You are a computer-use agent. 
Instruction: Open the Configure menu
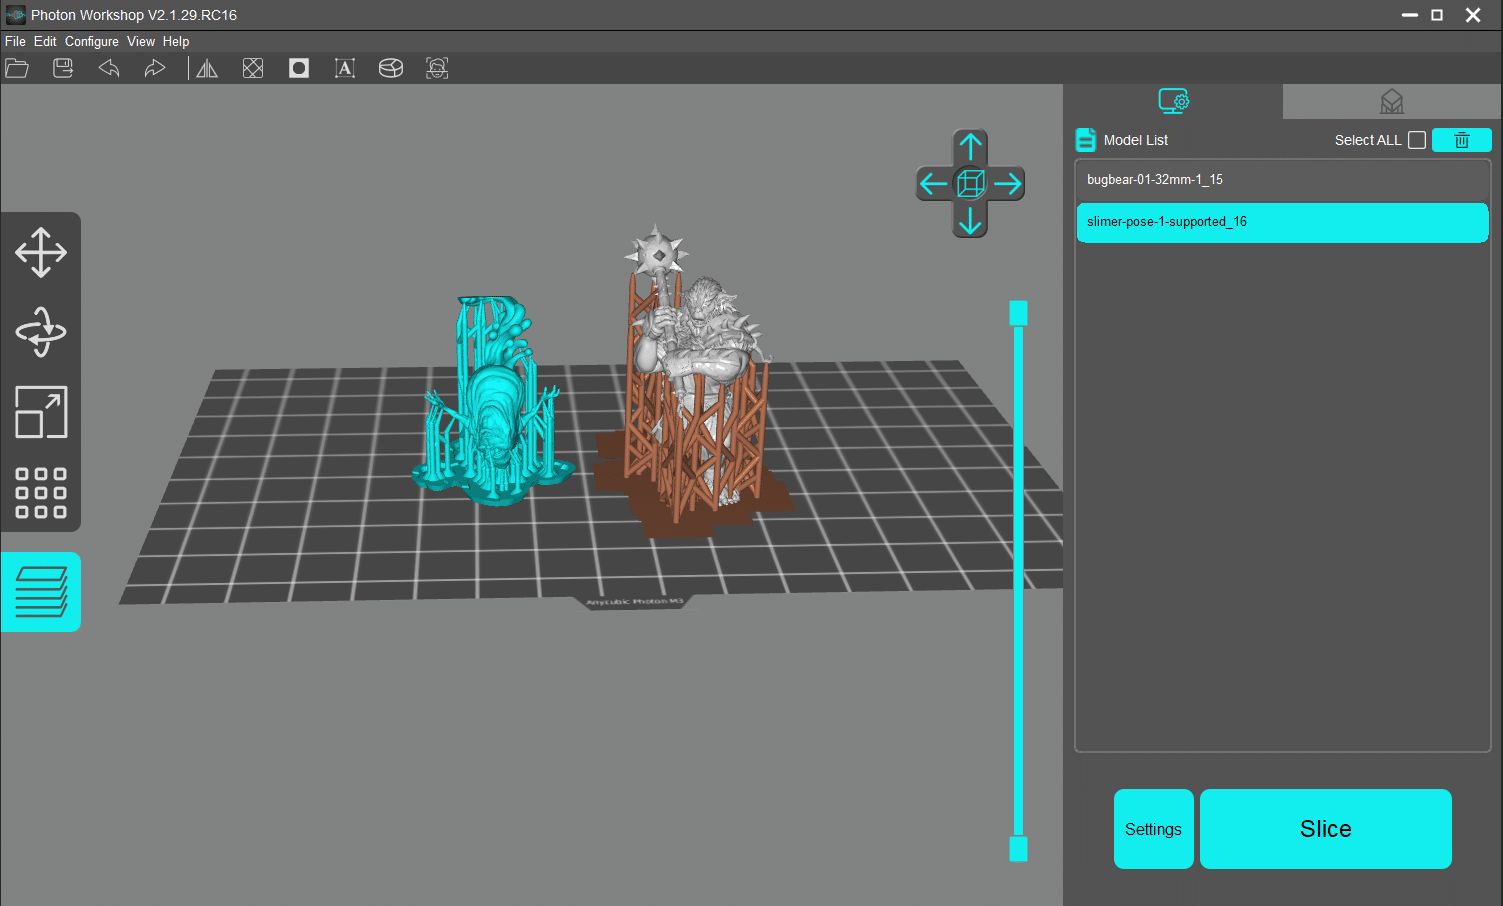tap(91, 41)
